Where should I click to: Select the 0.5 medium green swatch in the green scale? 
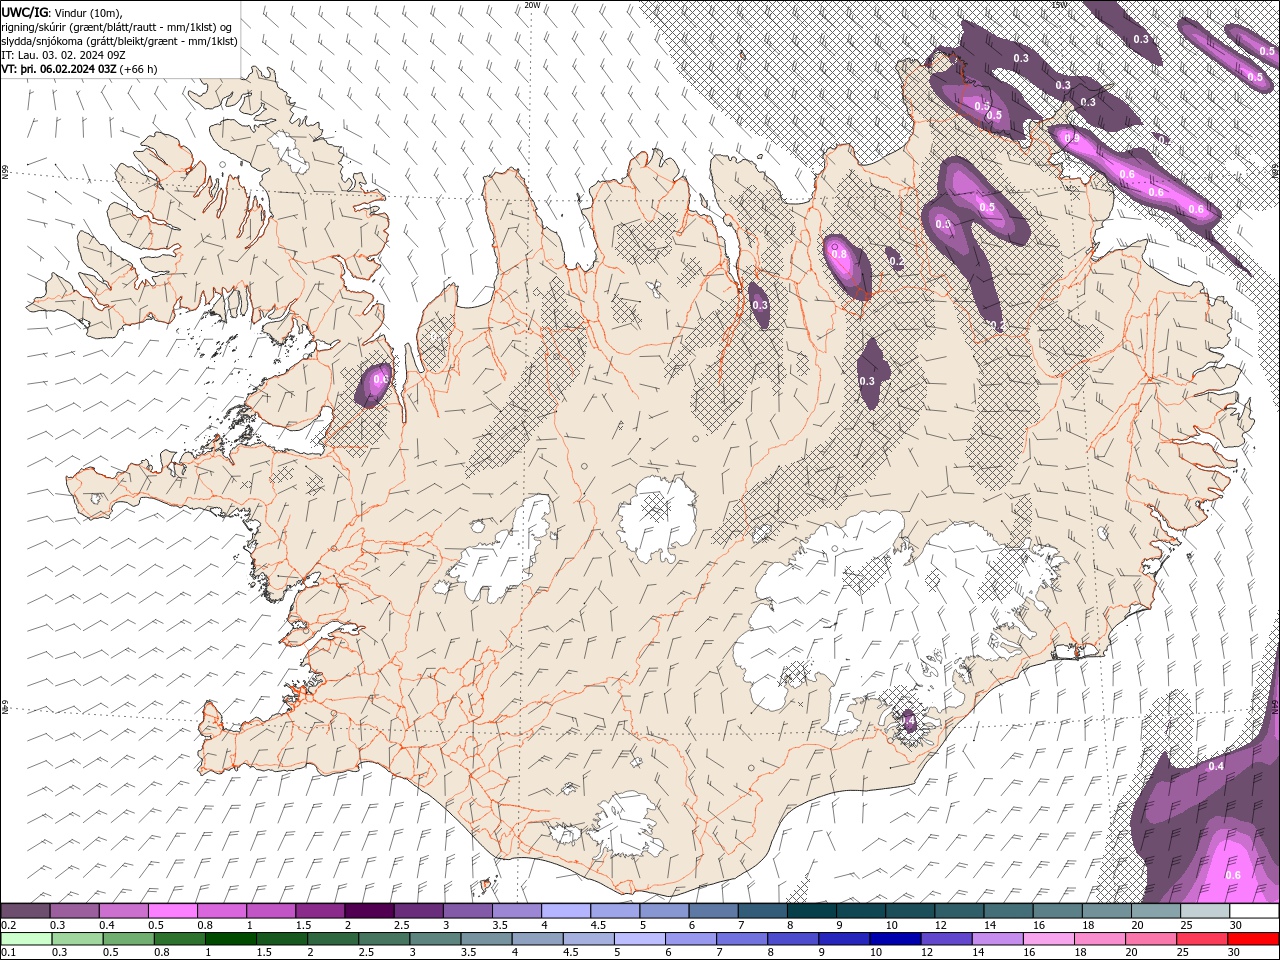[x=128, y=939]
